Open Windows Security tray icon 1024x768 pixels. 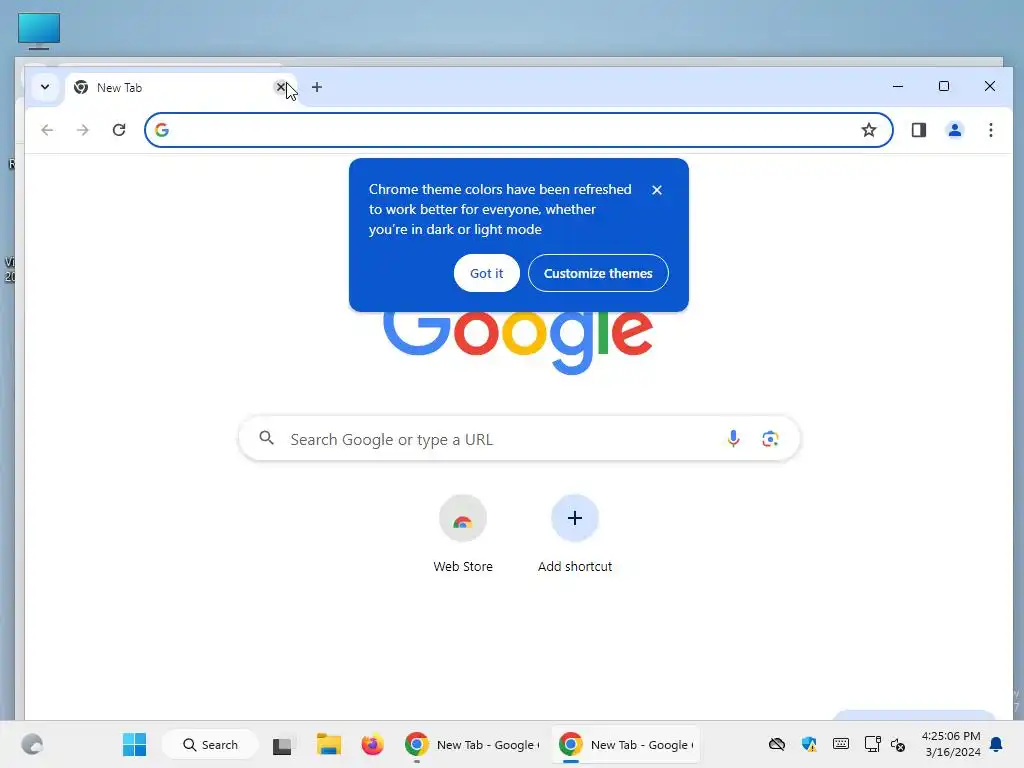coord(808,744)
